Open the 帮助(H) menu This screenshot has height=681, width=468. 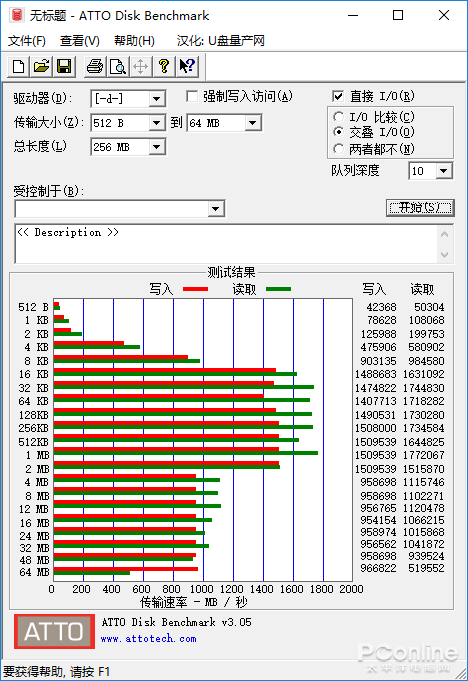coord(134,41)
